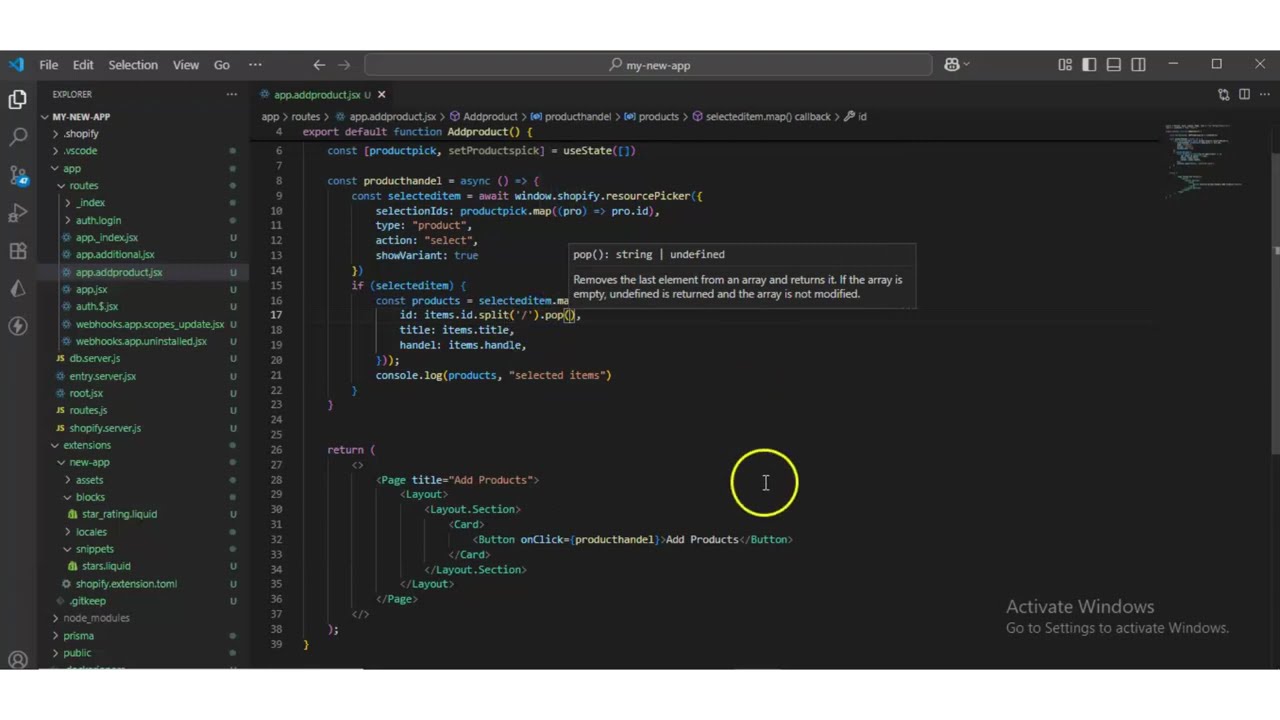The width and height of the screenshot is (1280, 720).
Task: Open stars.liquid file in snippets
Action: 106,566
